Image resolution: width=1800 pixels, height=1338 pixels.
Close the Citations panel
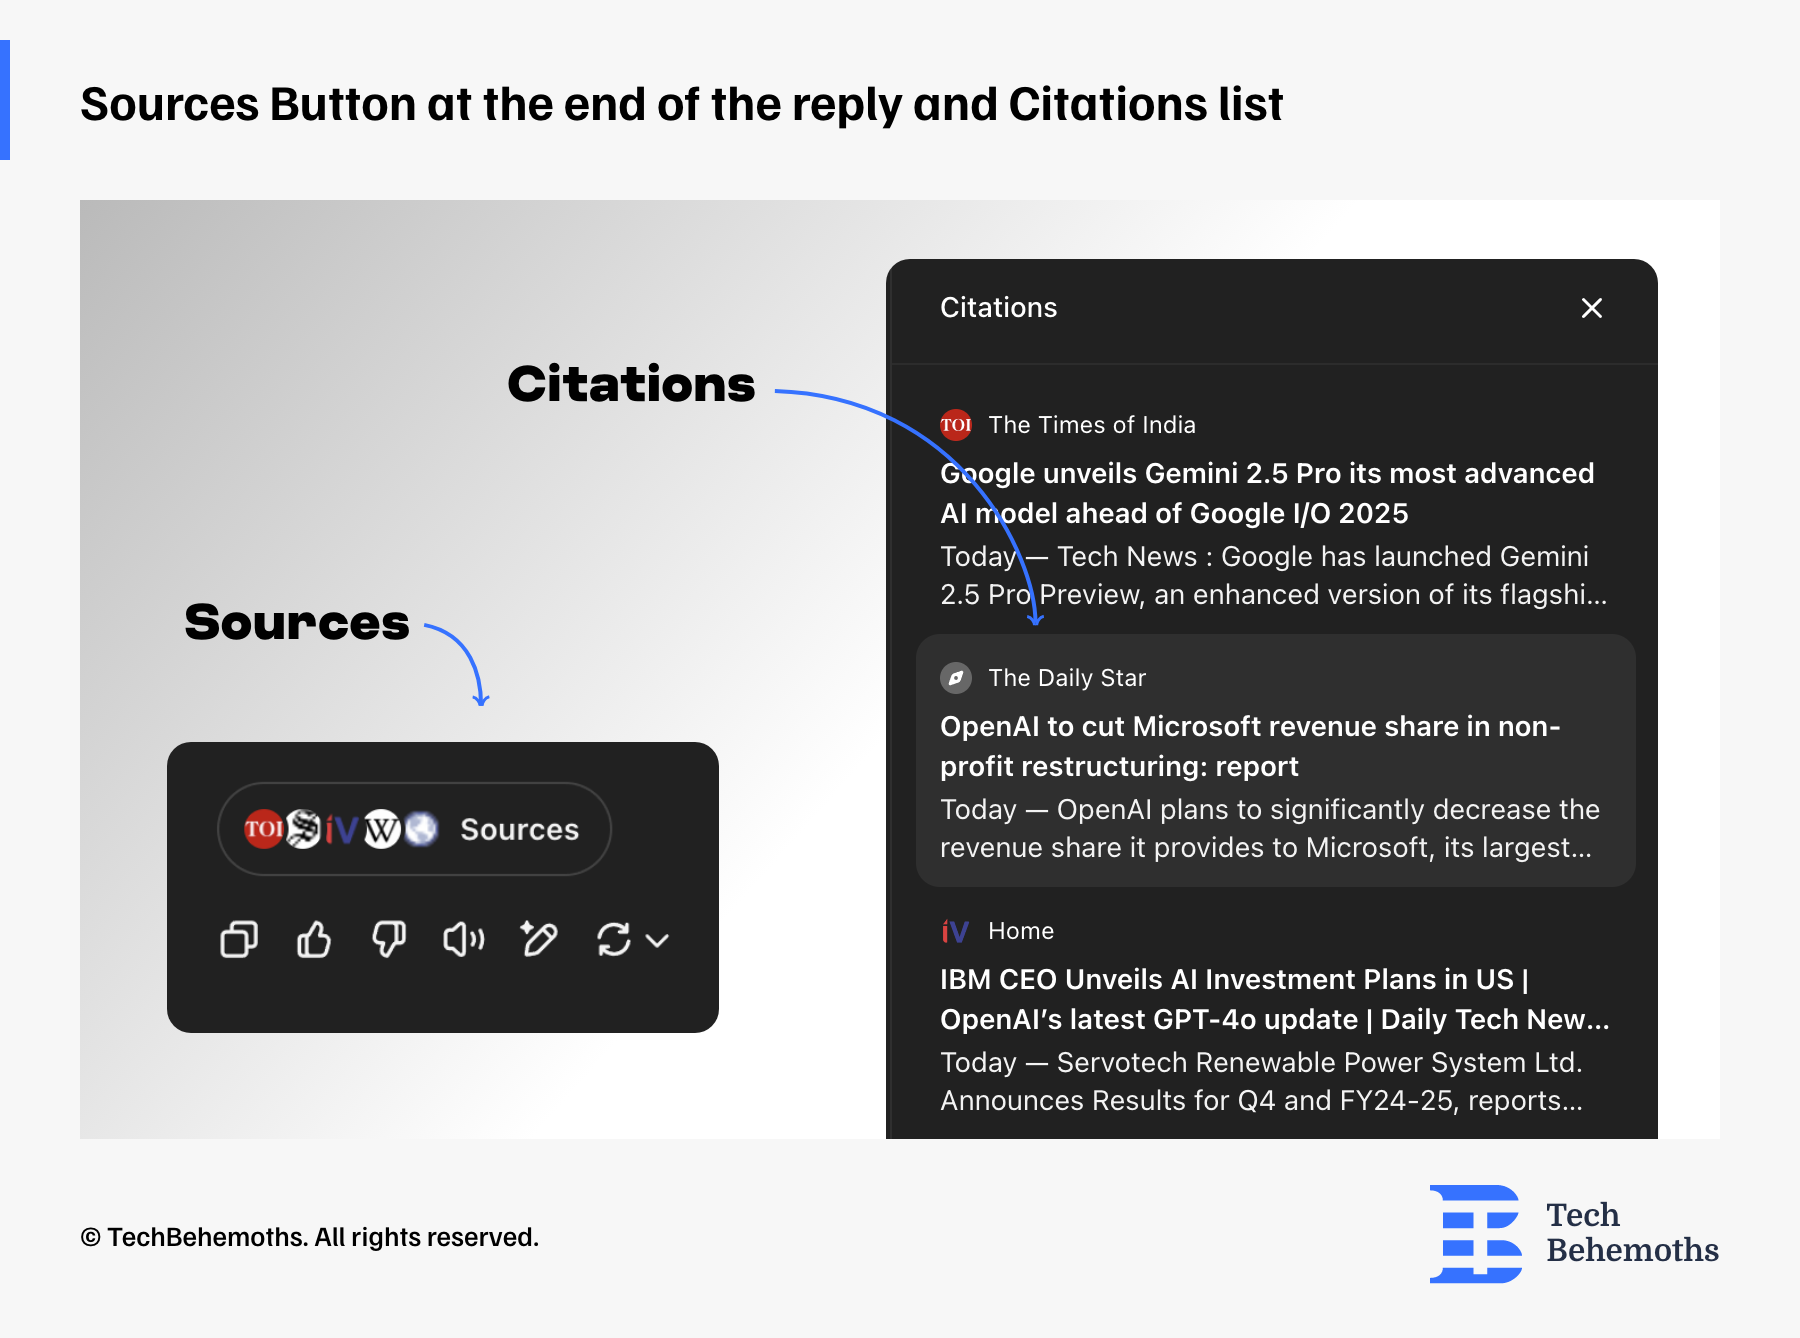tap(1592, 308)
